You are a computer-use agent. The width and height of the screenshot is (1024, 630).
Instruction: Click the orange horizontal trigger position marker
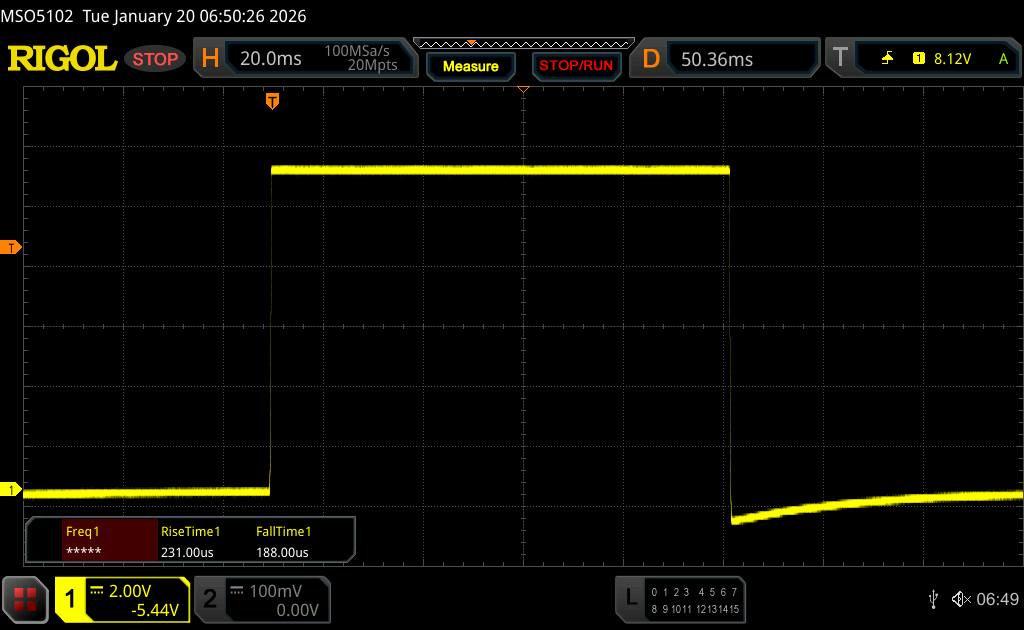point(272,101)
